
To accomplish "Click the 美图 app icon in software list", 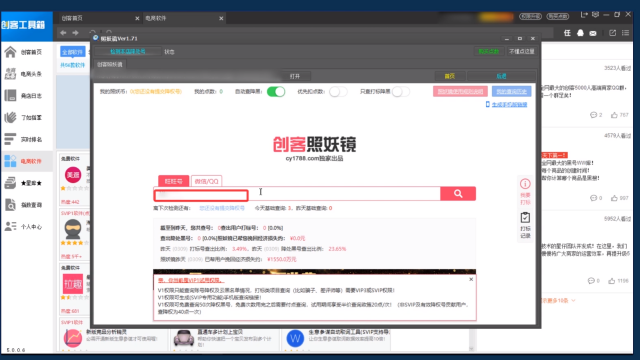I will (x=73, y=175).
